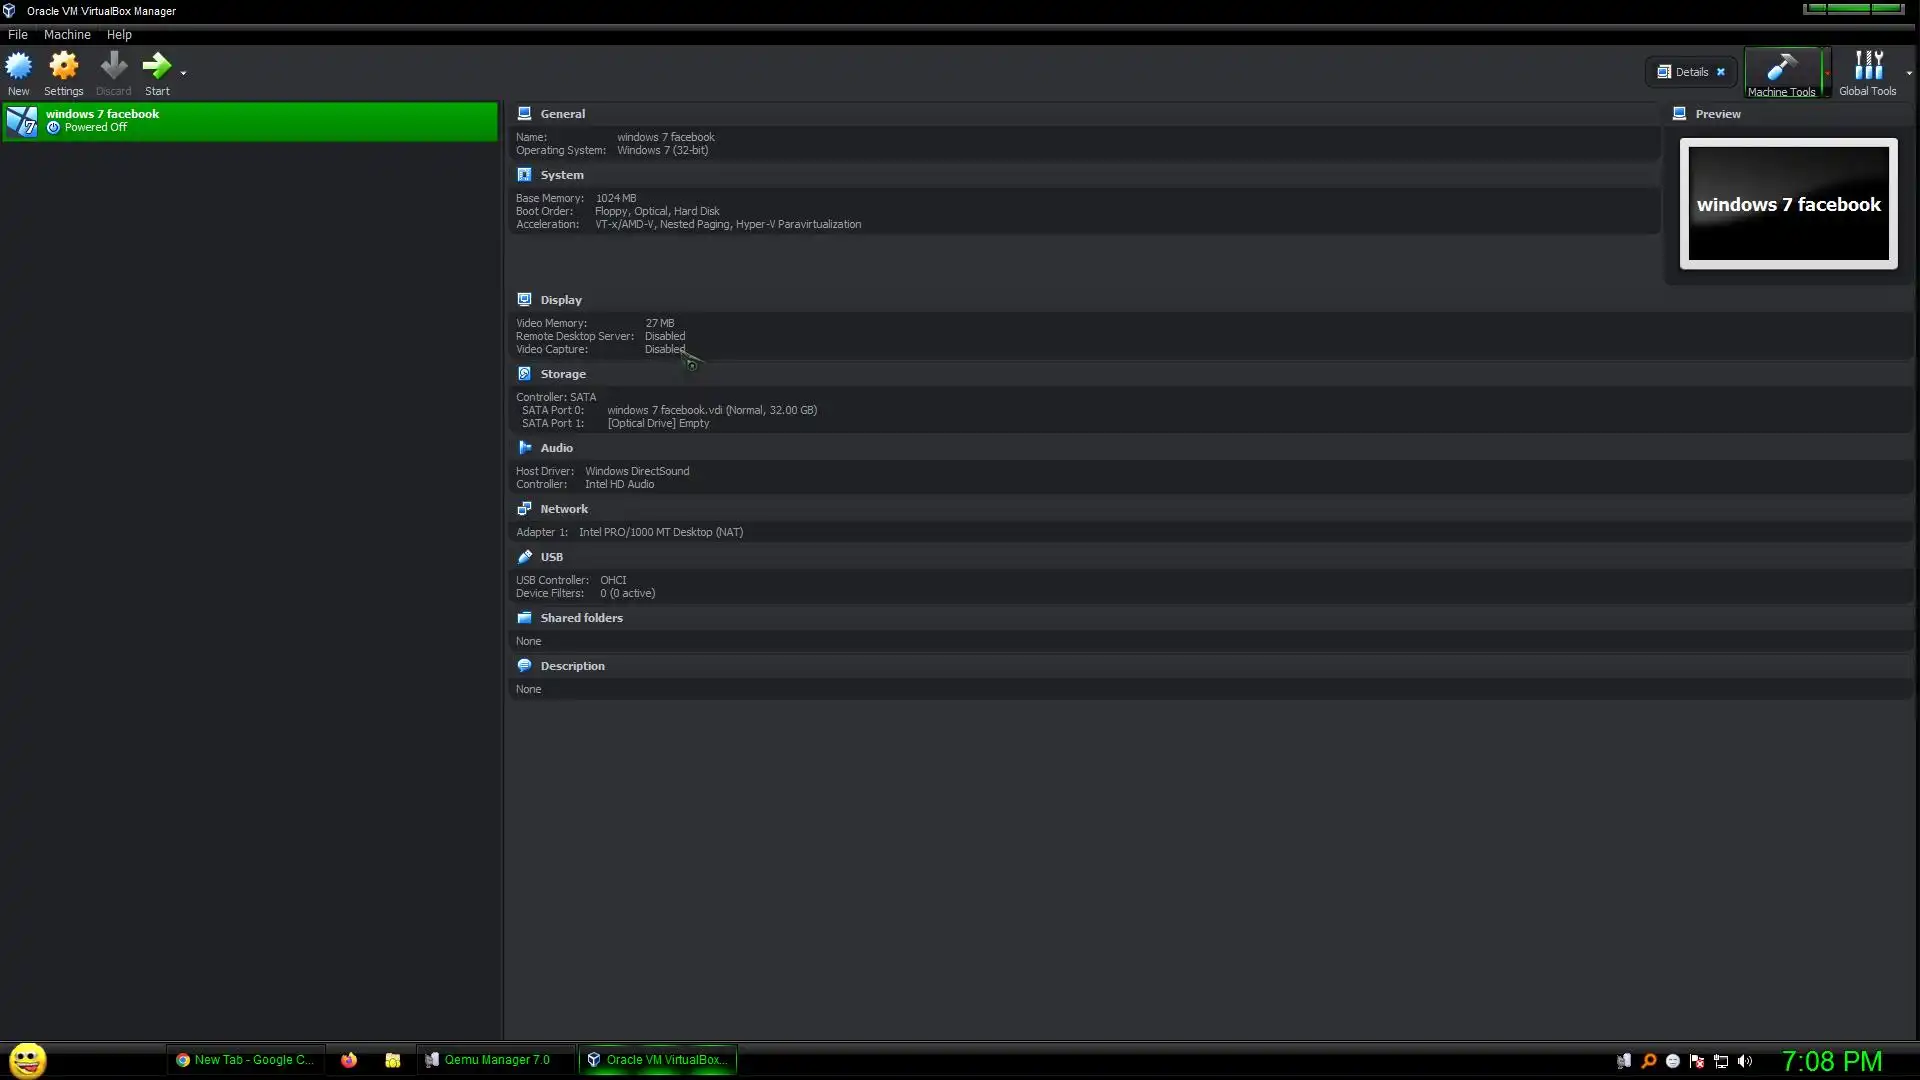Click the New virtual machine icon
This screenshot has width=1920, height=1080.
[19, 67]
